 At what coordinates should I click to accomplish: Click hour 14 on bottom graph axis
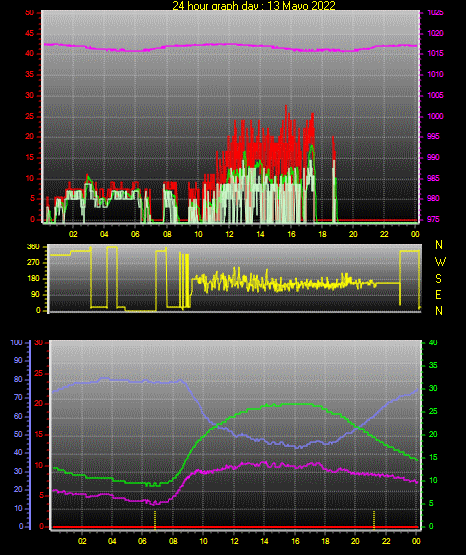(x=264, y=541)
